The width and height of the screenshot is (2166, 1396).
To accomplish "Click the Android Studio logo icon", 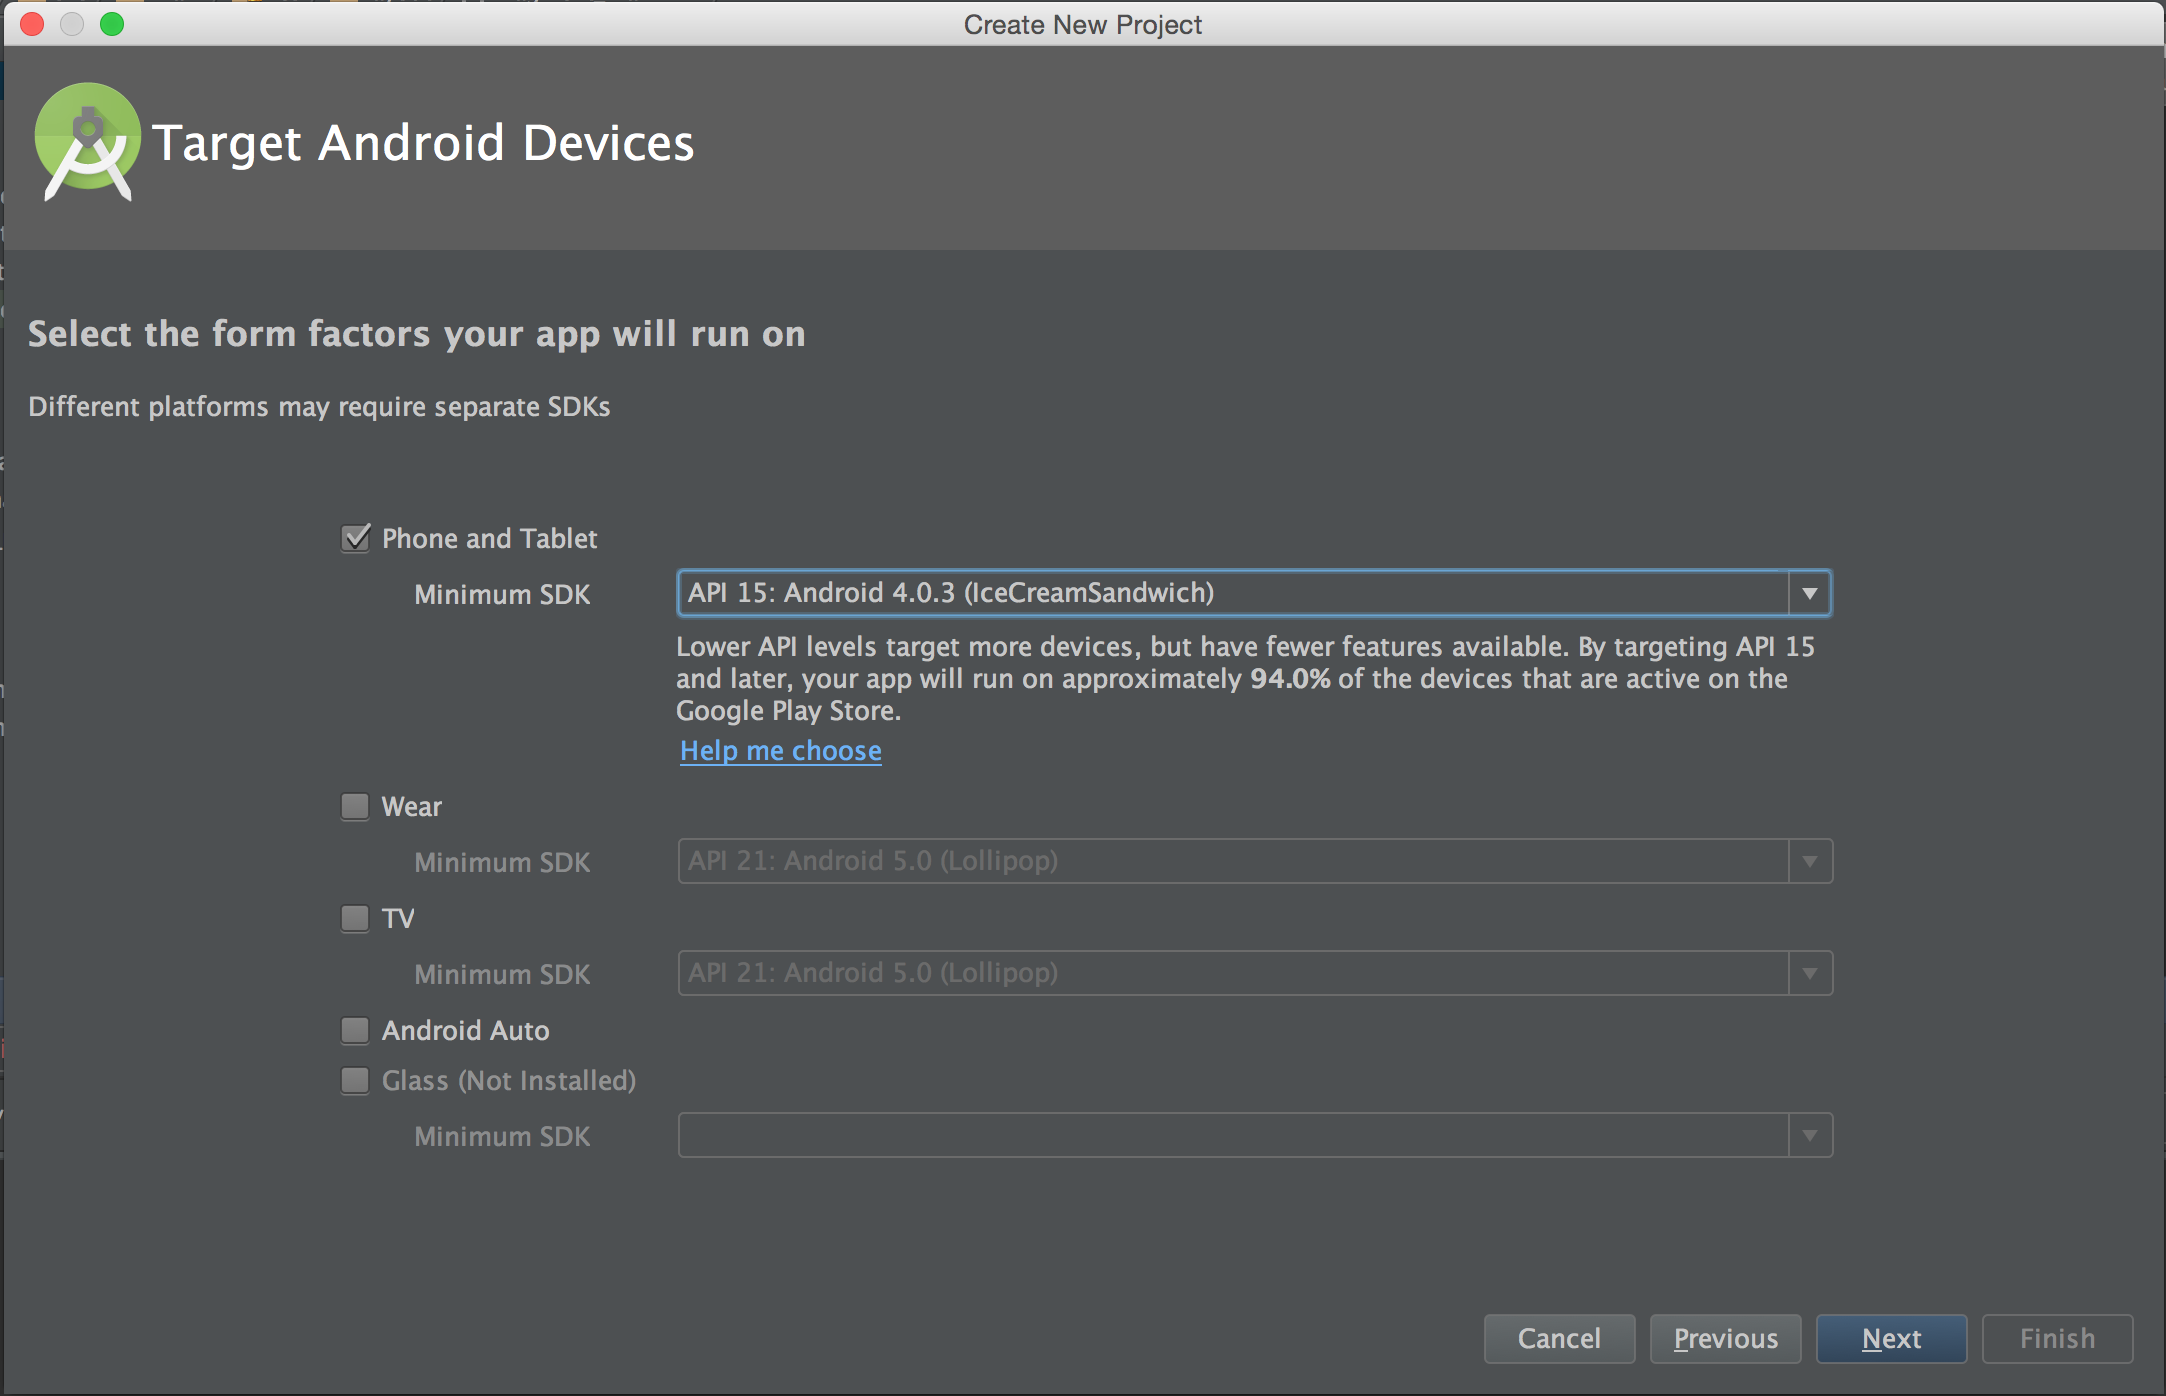I will click(88, 141).
